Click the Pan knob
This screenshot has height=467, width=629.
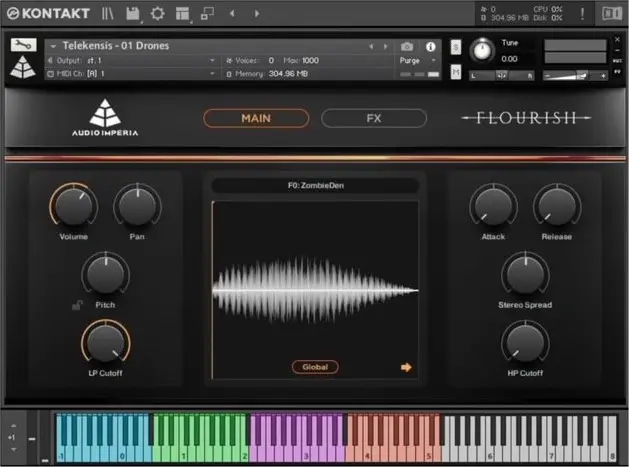[x=137, y=206]
